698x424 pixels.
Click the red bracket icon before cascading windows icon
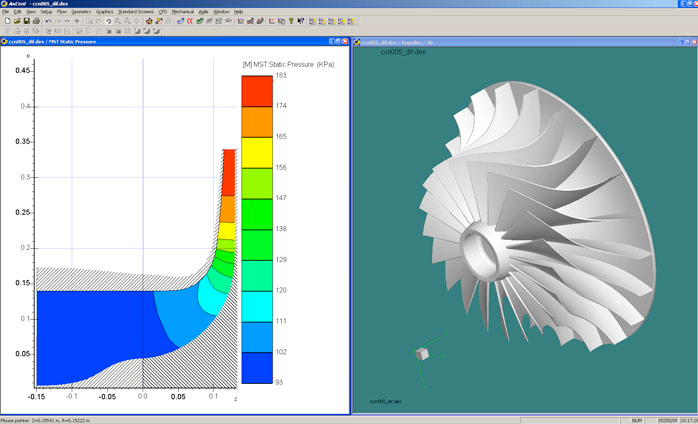click(271, 21)
